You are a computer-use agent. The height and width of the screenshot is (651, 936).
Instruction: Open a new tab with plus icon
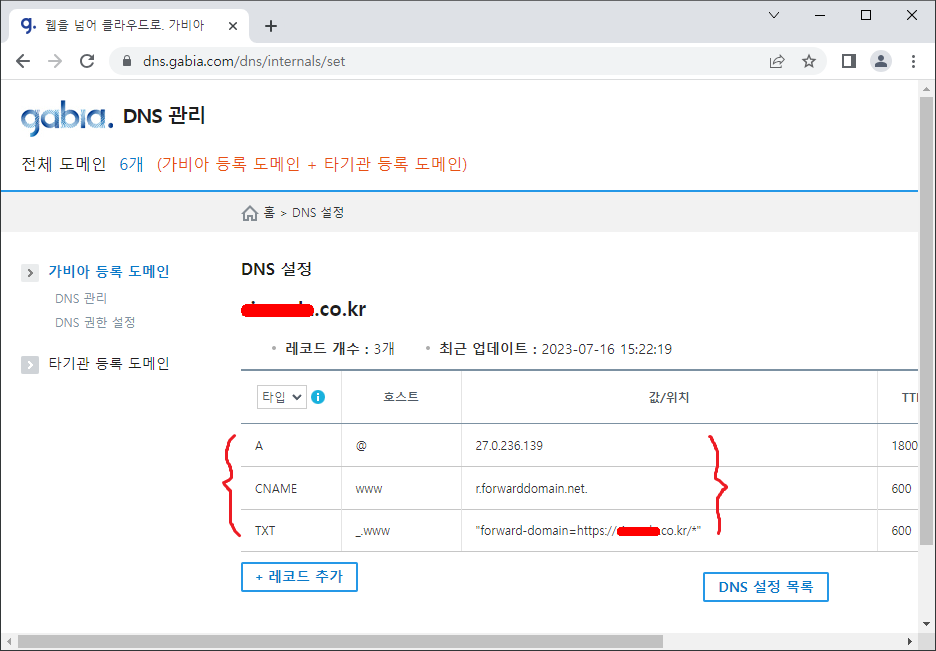click(x=271, y=26)
